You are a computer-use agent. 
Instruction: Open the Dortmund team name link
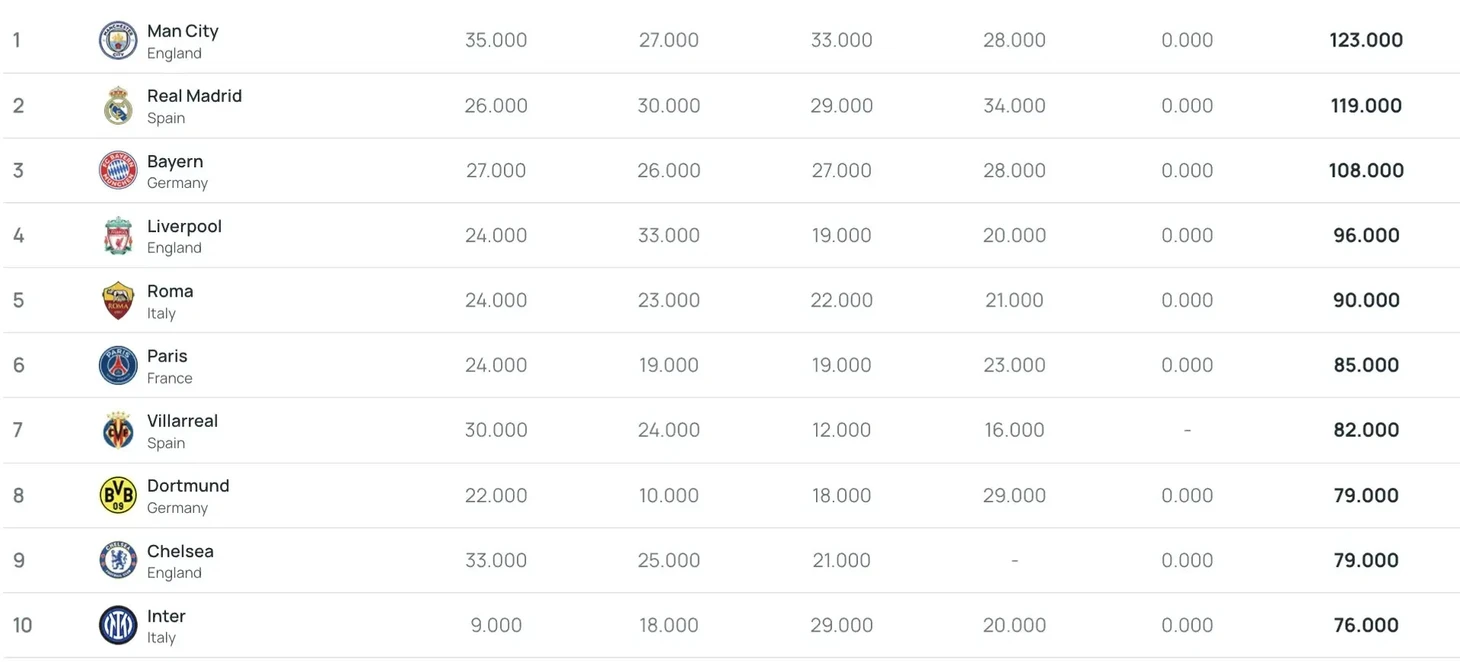(x=188, y=486)
